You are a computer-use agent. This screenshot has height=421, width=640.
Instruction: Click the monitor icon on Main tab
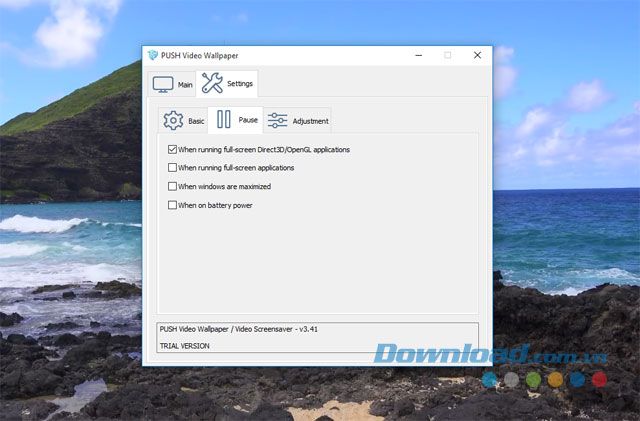(163, 84)
